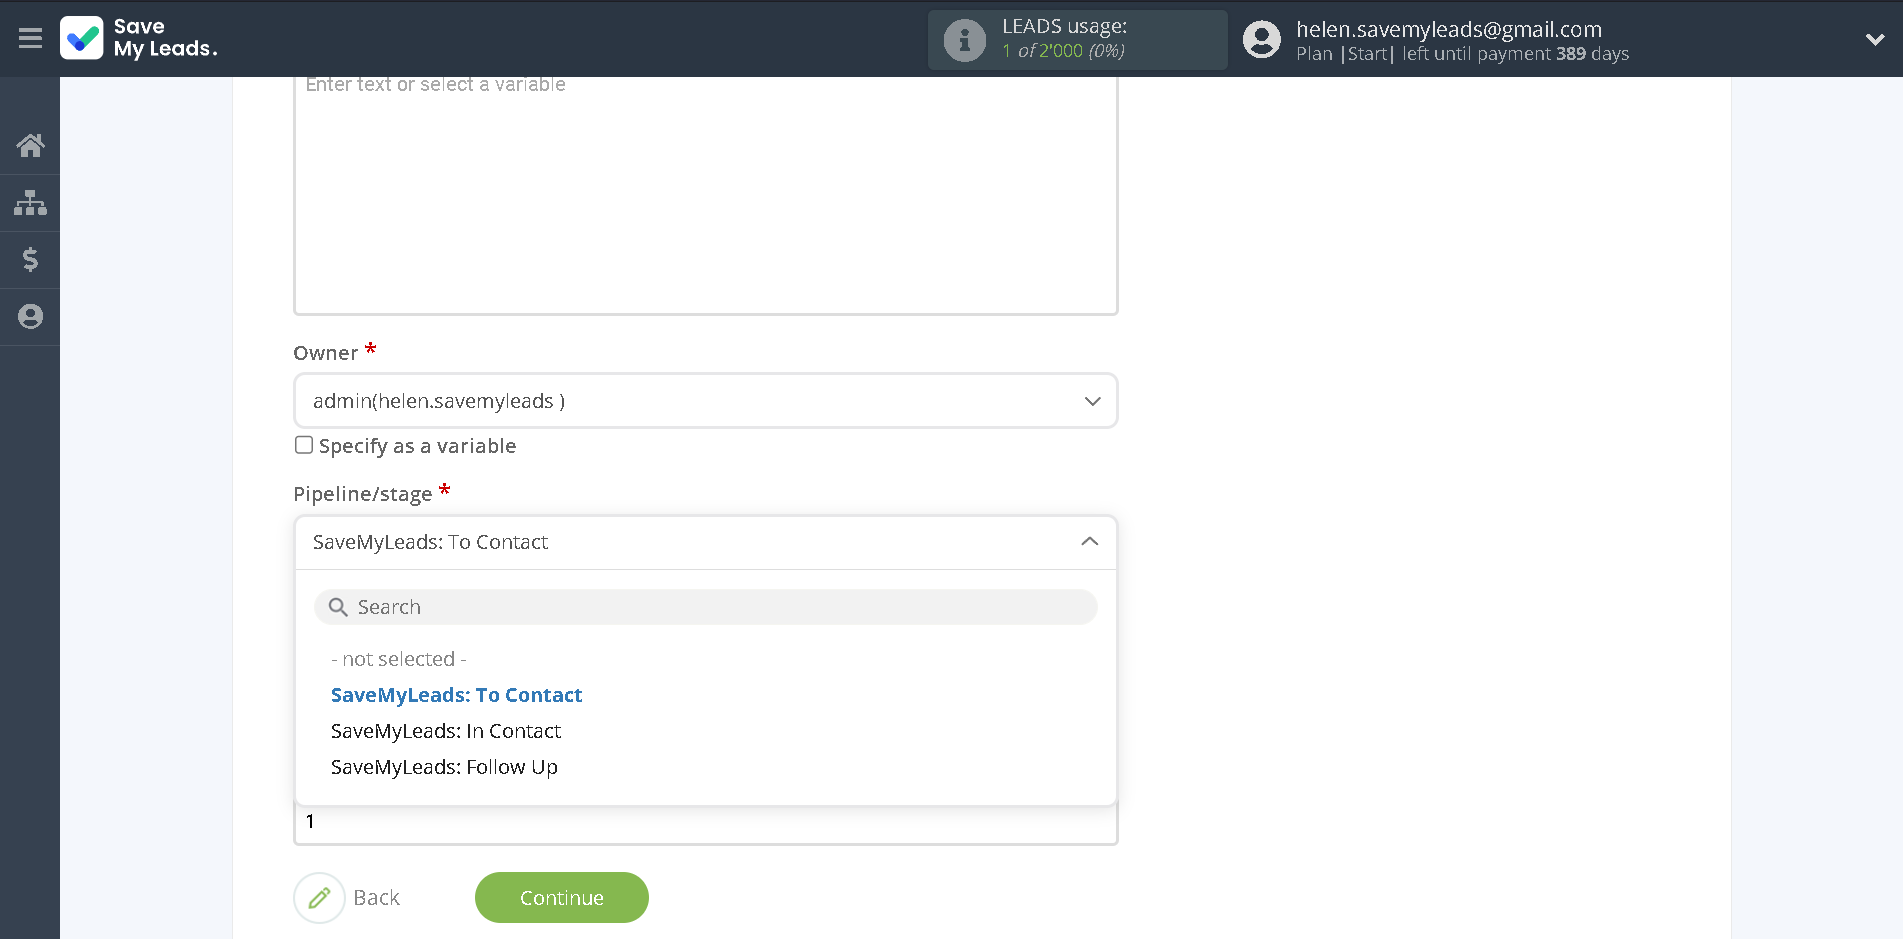1903x939 pixels.
Task: Toggle the Specify as a variable checkbox
Action: 304,445
